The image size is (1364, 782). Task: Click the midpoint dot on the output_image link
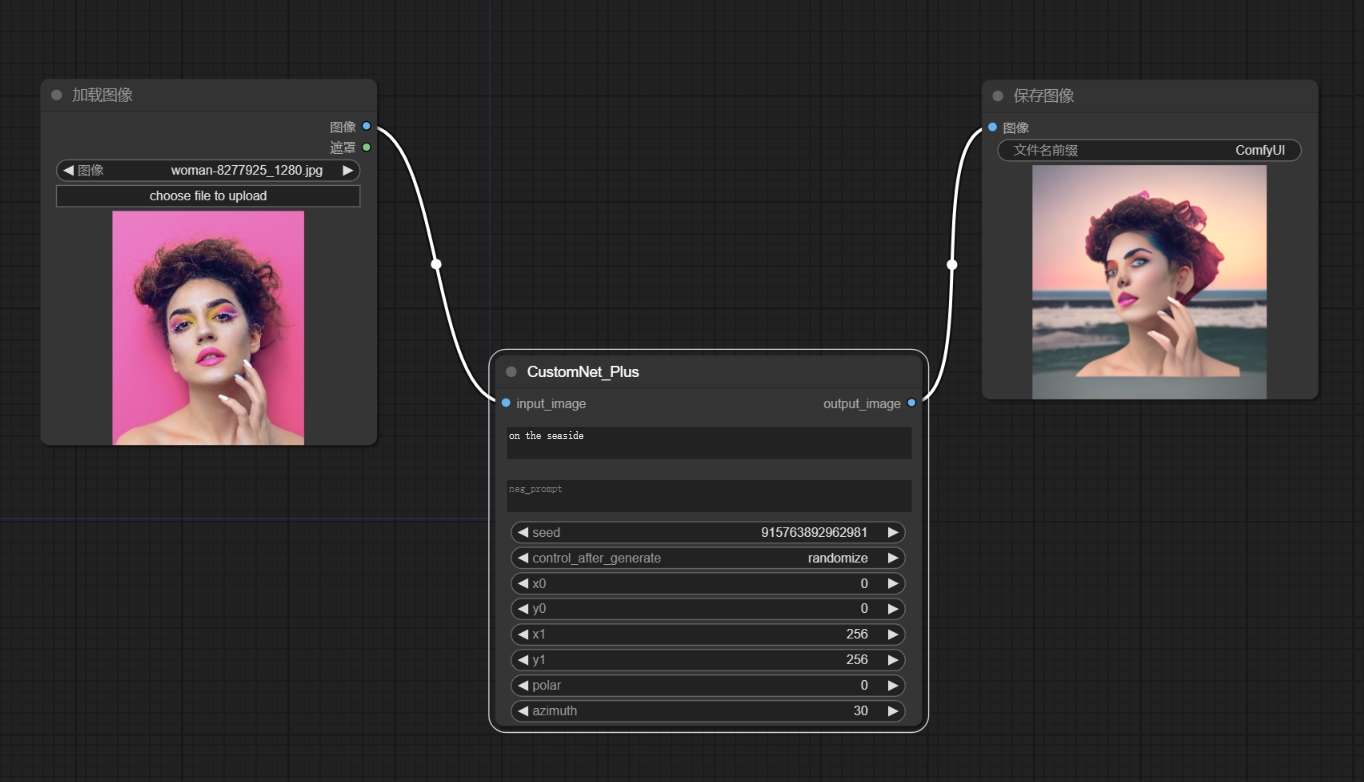[x=952, y=265]
